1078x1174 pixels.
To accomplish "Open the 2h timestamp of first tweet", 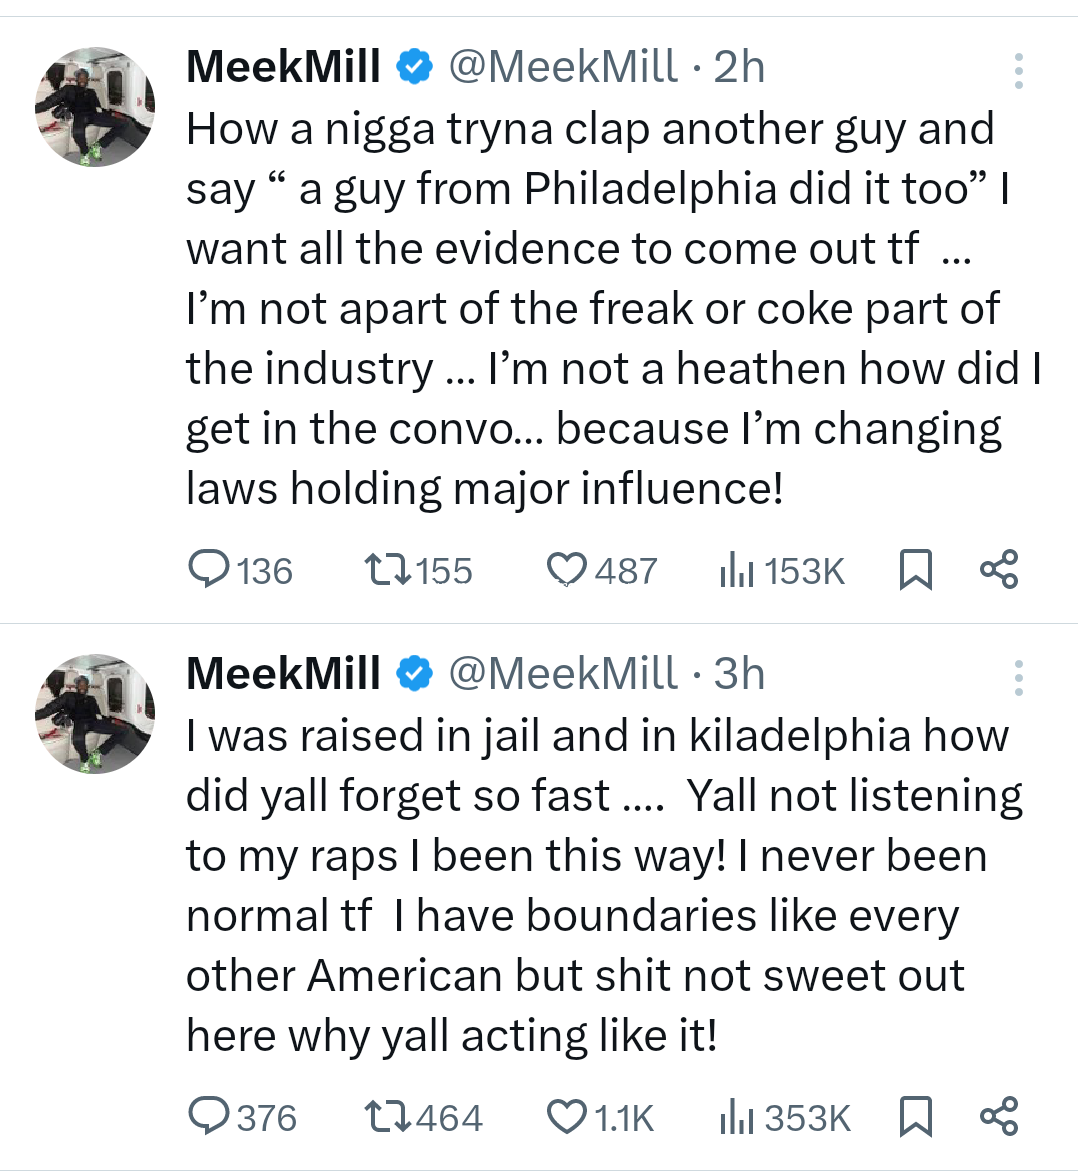I will coord(739,67).
